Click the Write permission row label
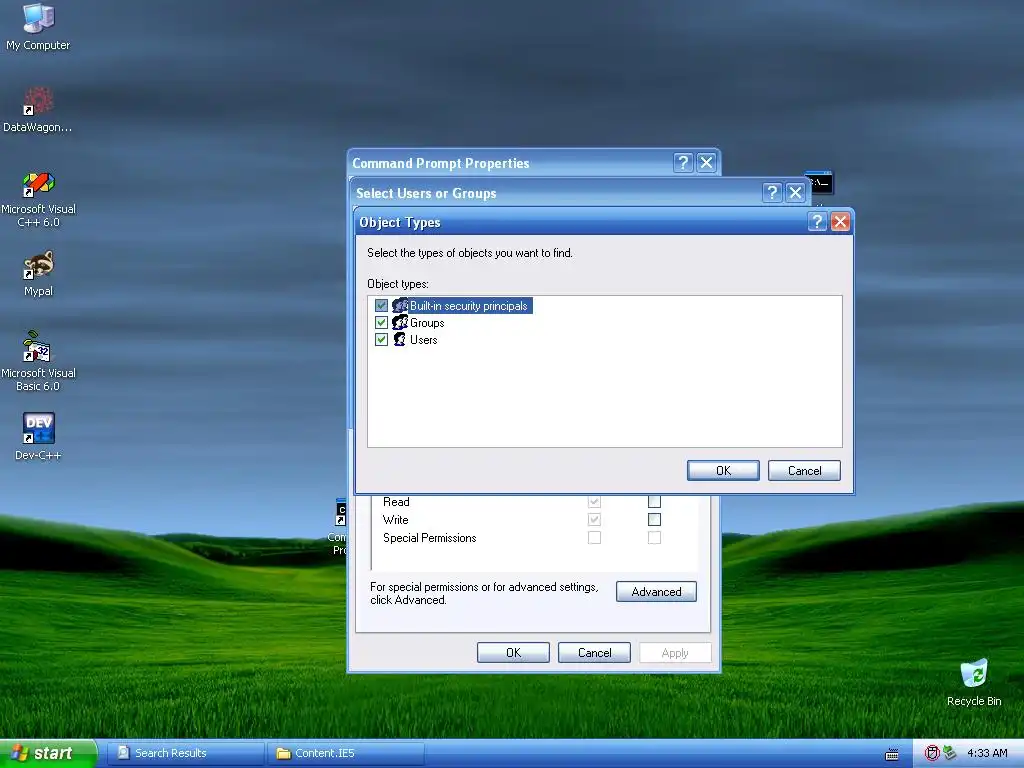Image resolution: width=1024 pixels, height=768 pixels. 396,520
